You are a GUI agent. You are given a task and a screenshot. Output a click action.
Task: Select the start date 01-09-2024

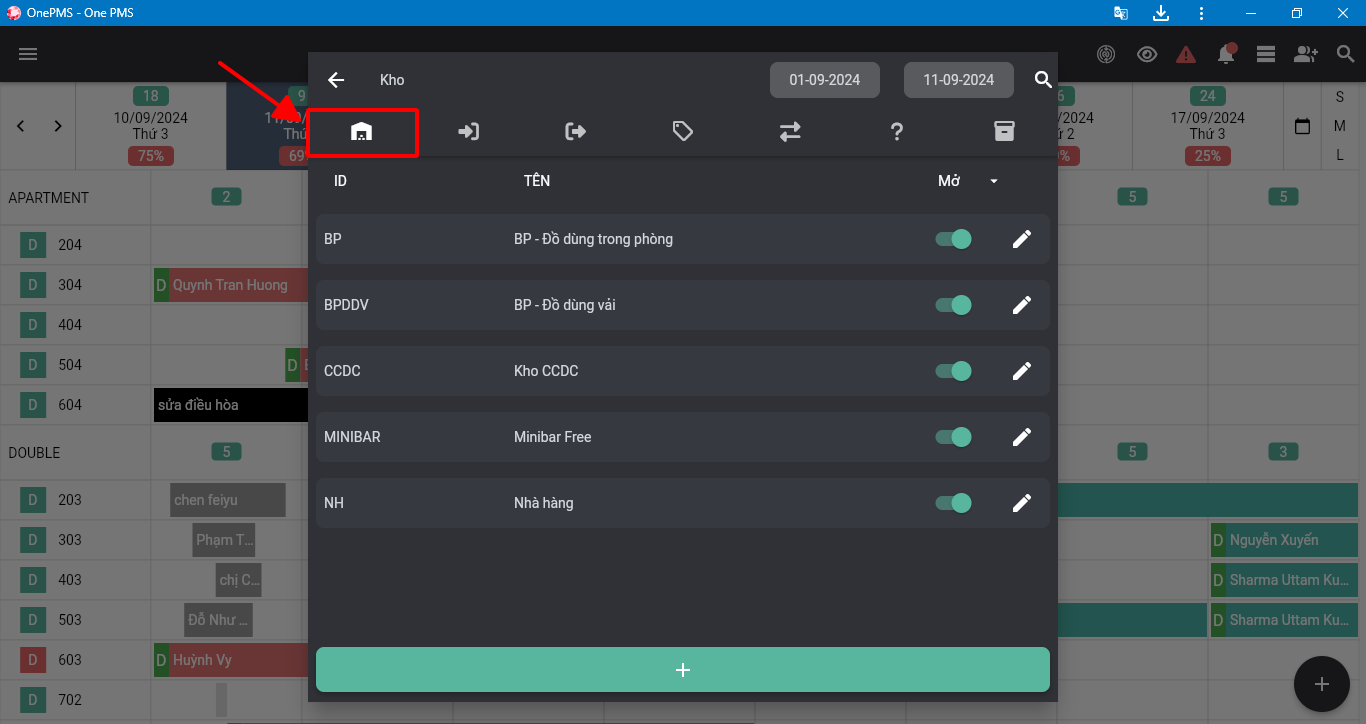pyautogui.click(x=825, y=80)
